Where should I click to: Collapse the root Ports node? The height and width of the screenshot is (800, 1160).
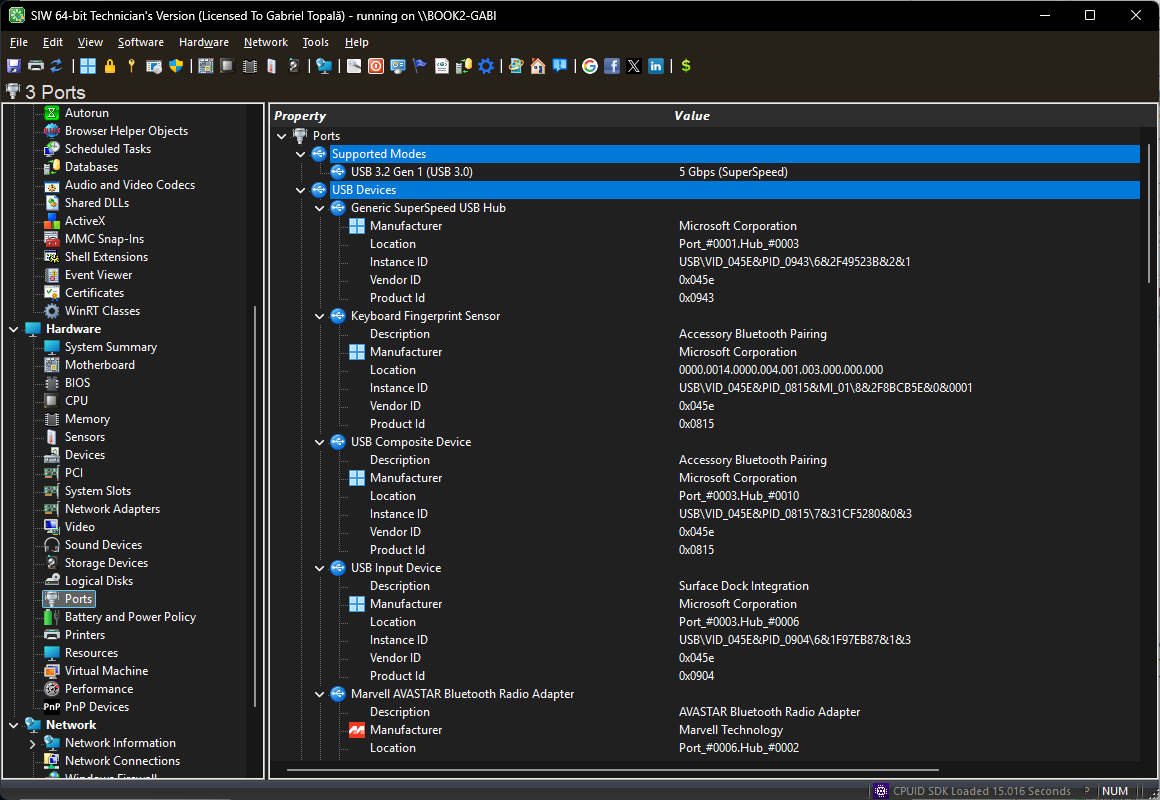click(x=282, y=136)
